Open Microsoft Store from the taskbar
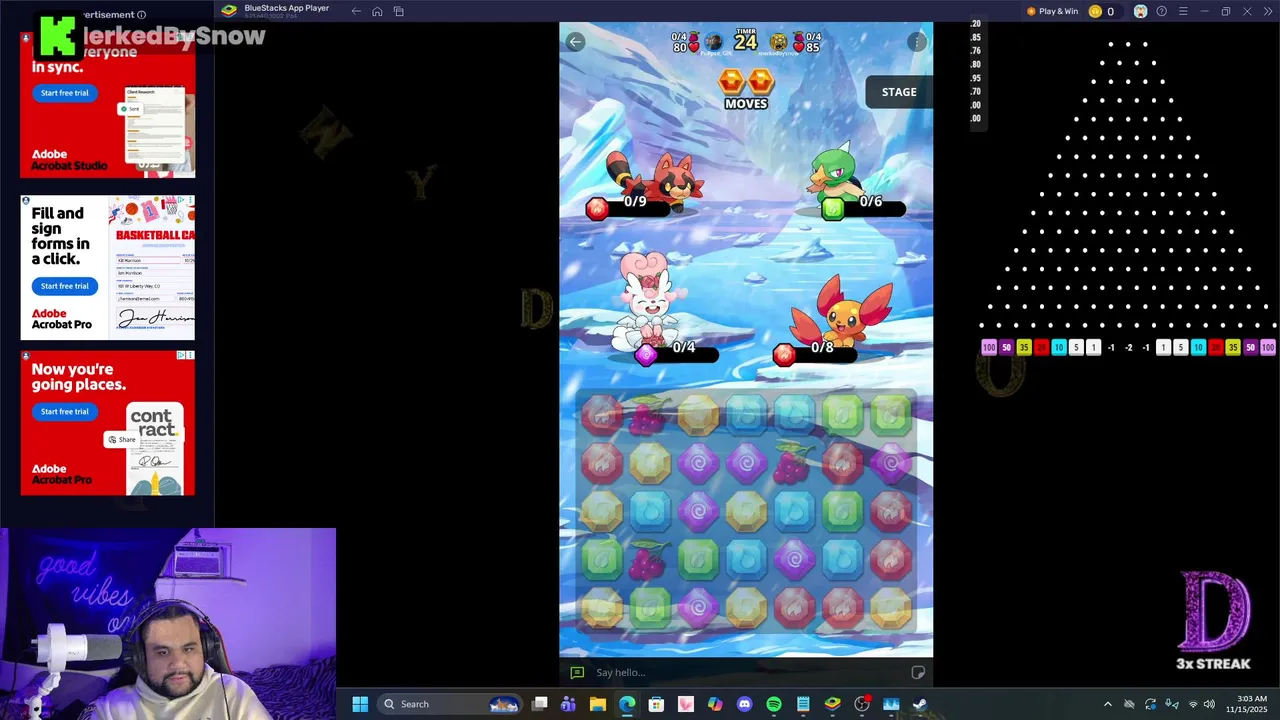The height and width of the screenshot is (720, 1280). [656, 704]
